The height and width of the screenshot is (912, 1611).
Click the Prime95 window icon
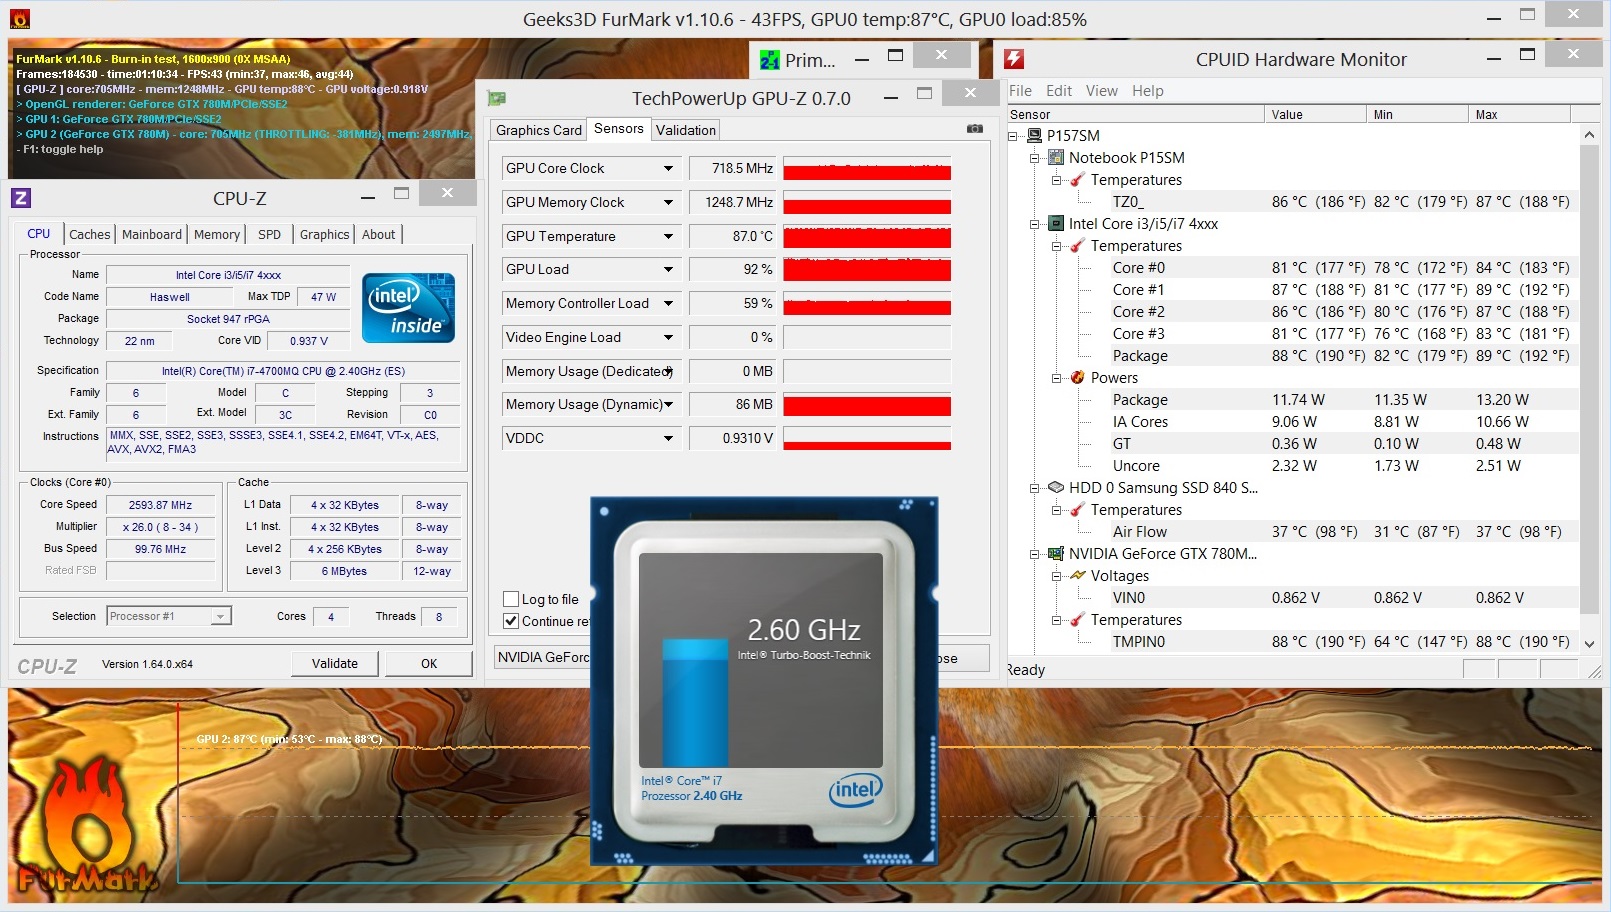point(769,60)
